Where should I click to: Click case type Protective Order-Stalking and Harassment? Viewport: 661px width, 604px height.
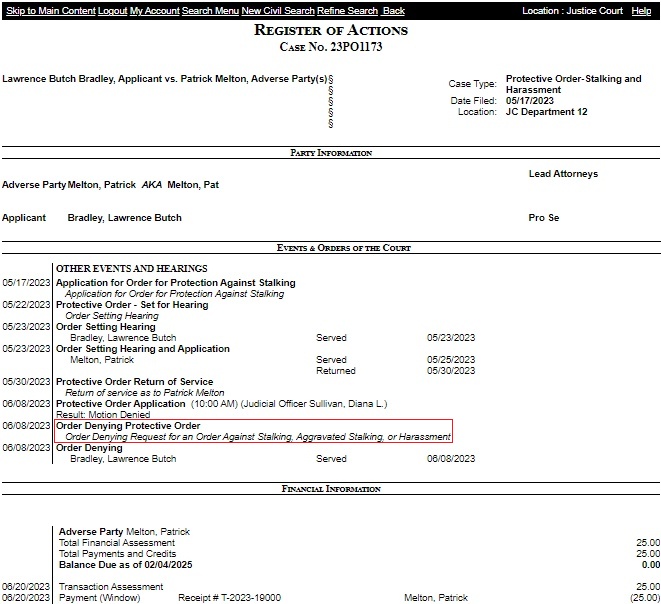[573, 84]
